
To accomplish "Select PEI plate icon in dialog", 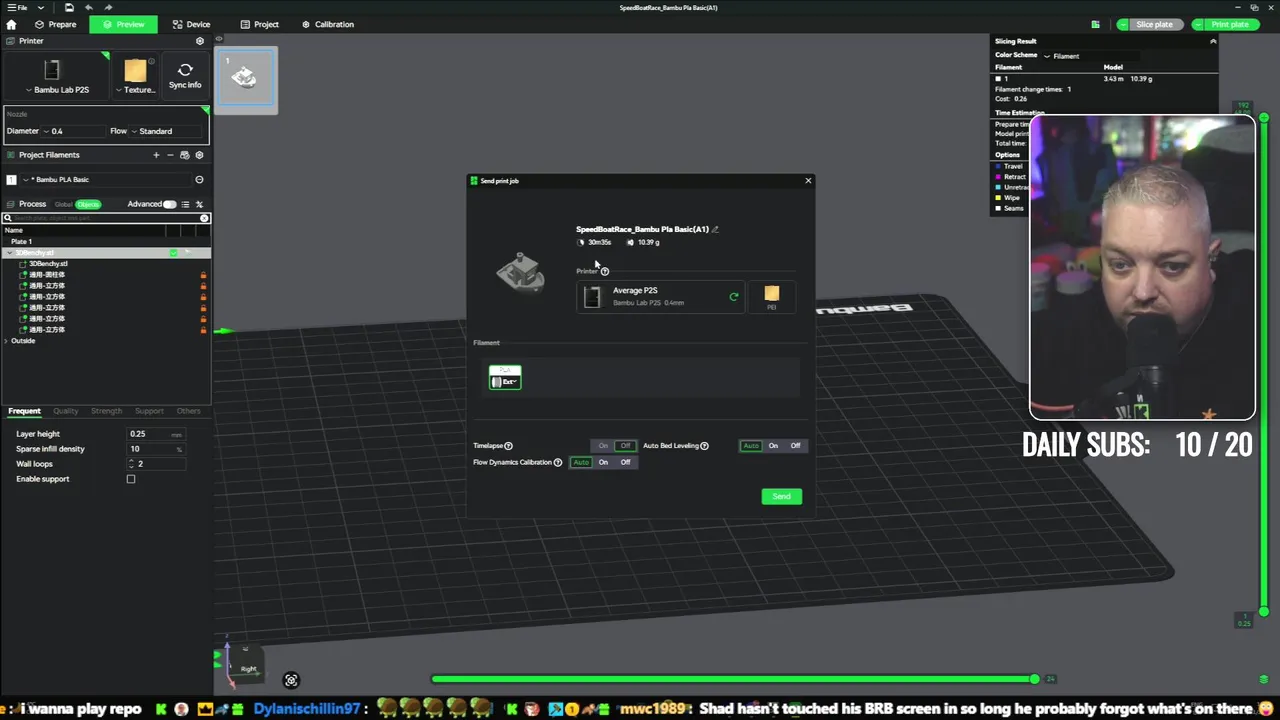I will click(x=771, y=296).
